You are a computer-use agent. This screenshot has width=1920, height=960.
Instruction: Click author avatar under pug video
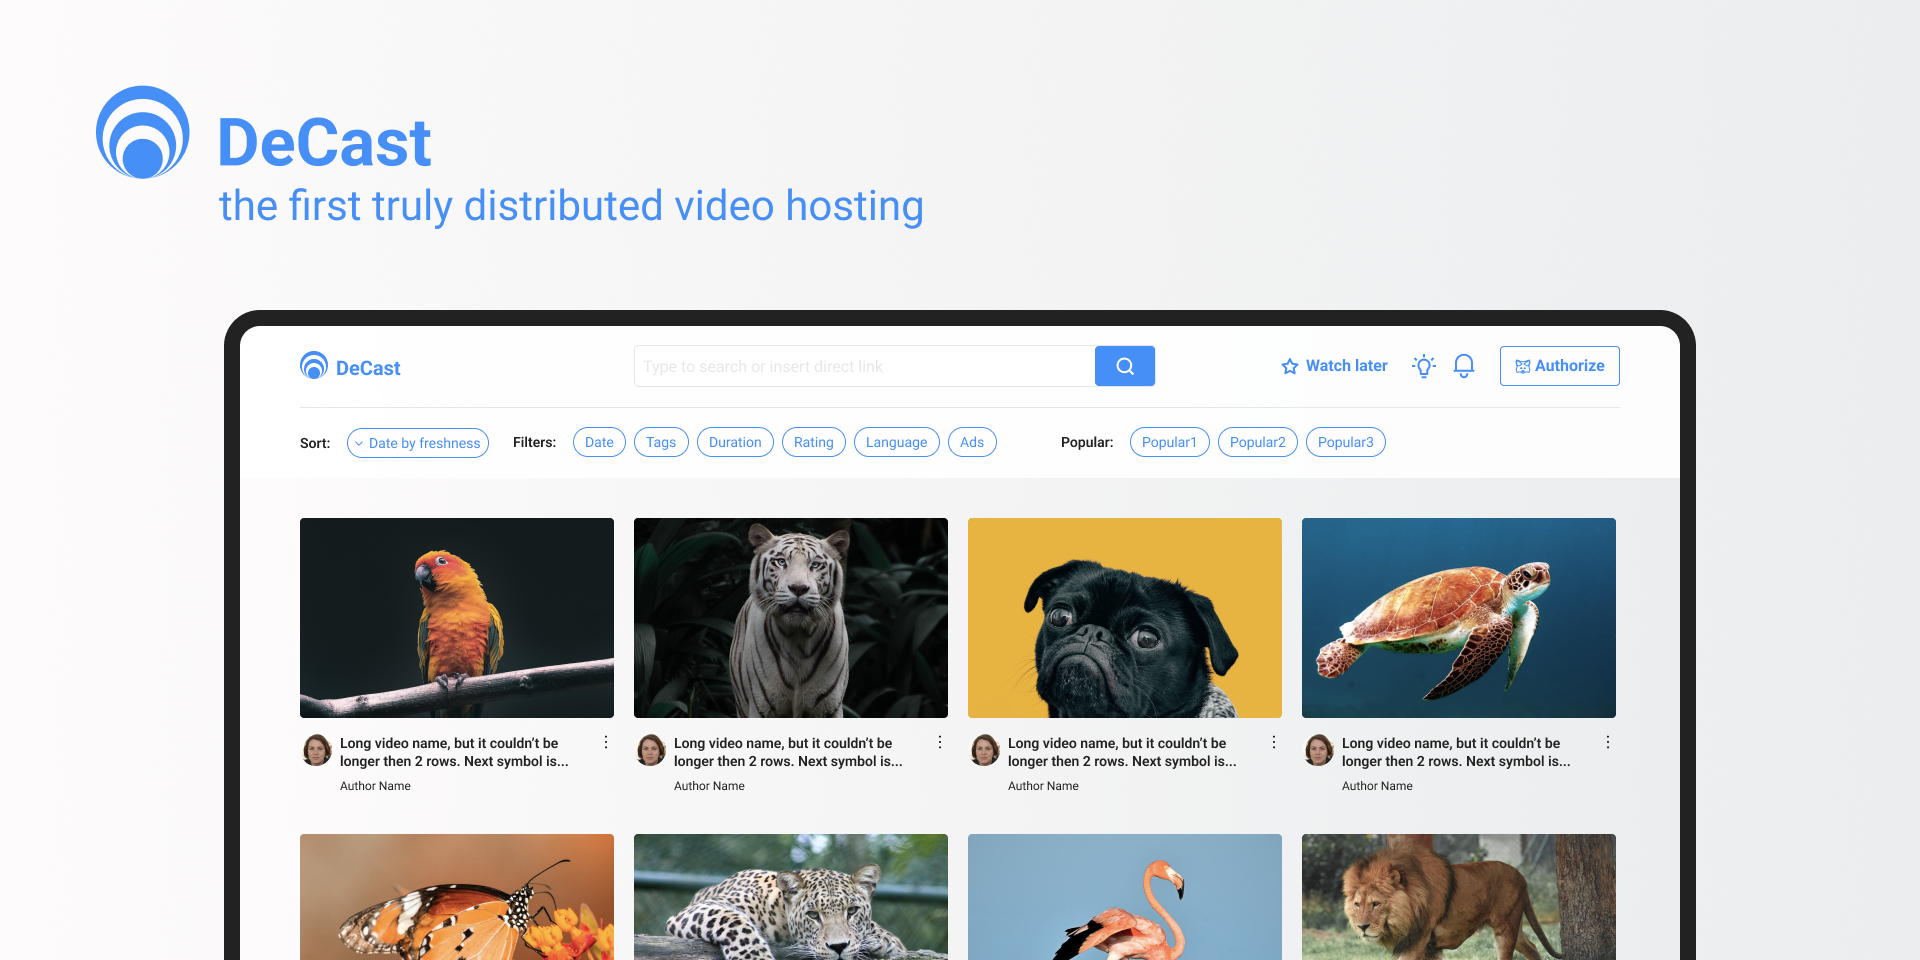[x=985, y=750]
